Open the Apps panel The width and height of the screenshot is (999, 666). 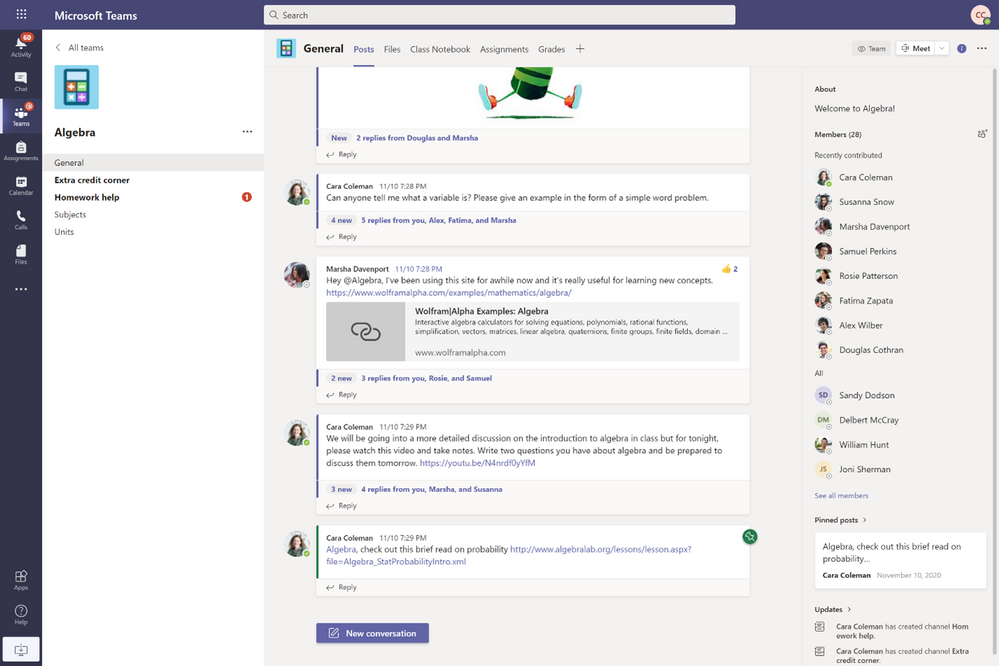20,581
